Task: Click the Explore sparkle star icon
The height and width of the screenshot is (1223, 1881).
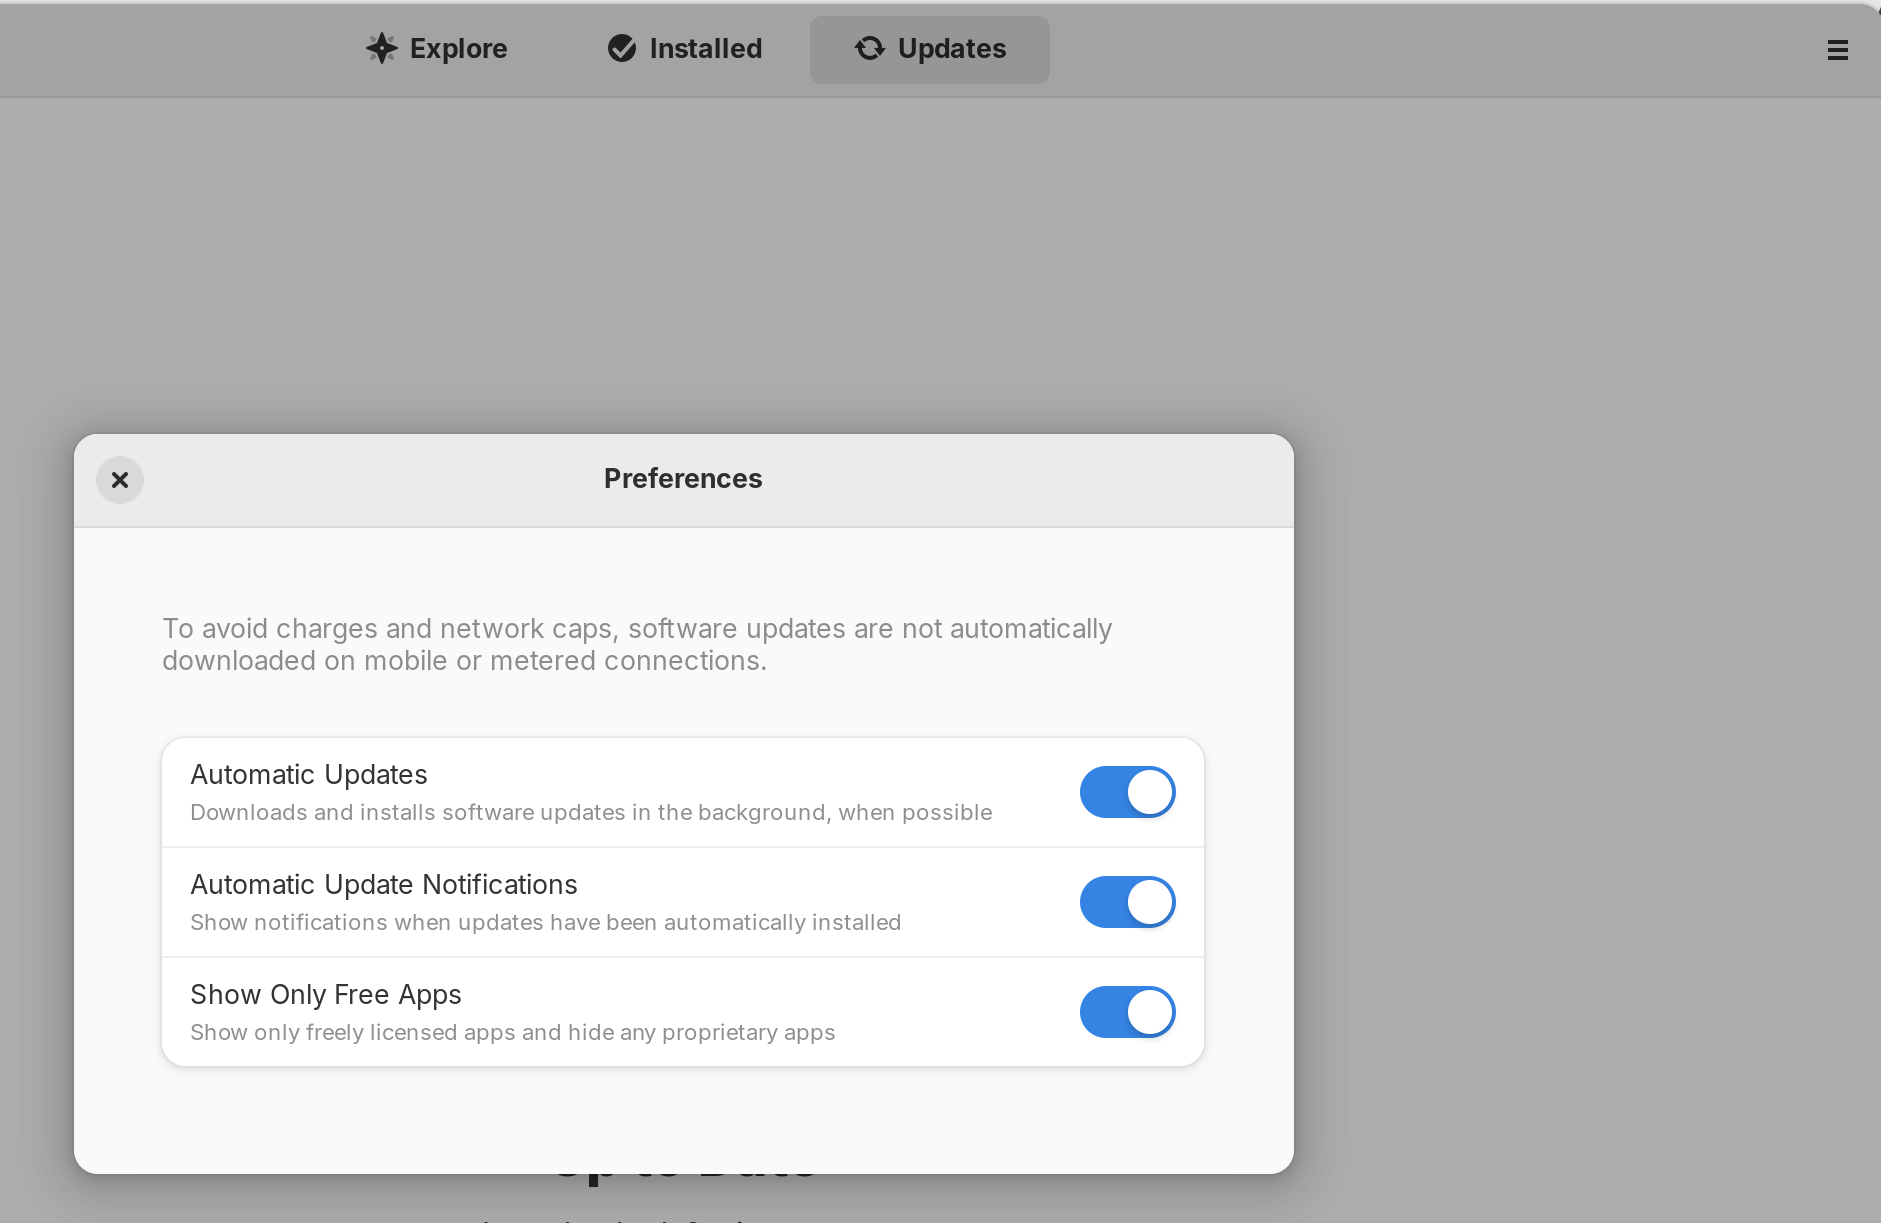Action: pos(381,48)
